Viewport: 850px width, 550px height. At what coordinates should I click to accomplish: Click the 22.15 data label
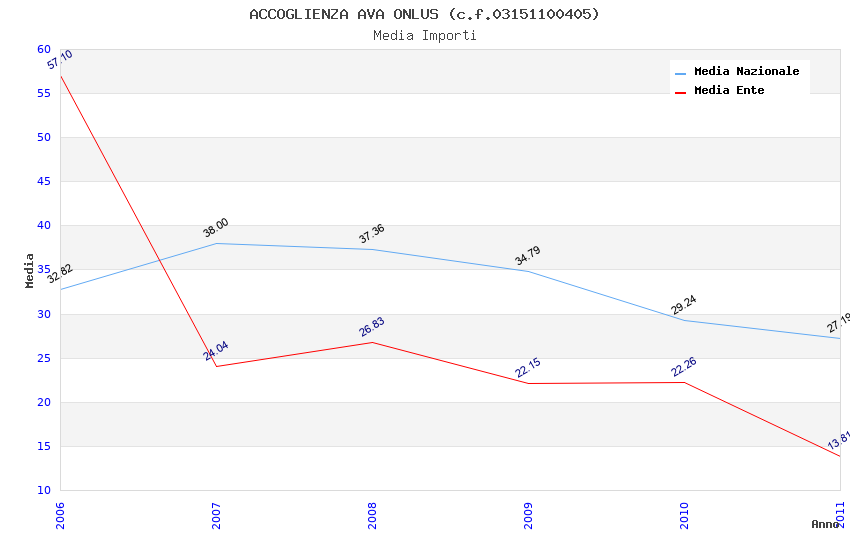(528, 368)
